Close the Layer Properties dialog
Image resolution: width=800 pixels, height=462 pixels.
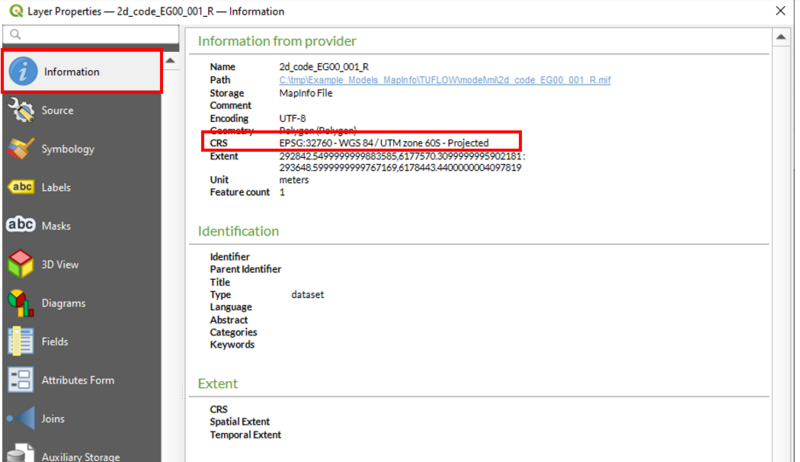point(780,11)
